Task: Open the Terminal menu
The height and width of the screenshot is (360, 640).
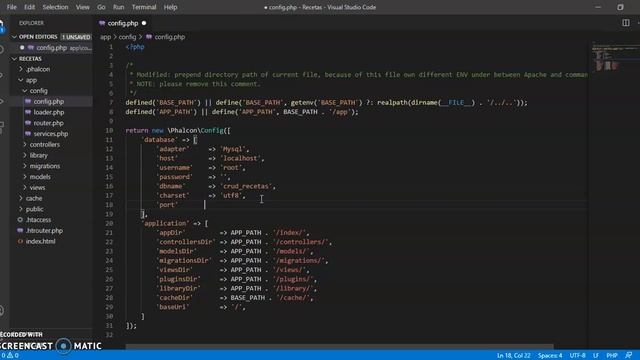Action: pos(144,7)
